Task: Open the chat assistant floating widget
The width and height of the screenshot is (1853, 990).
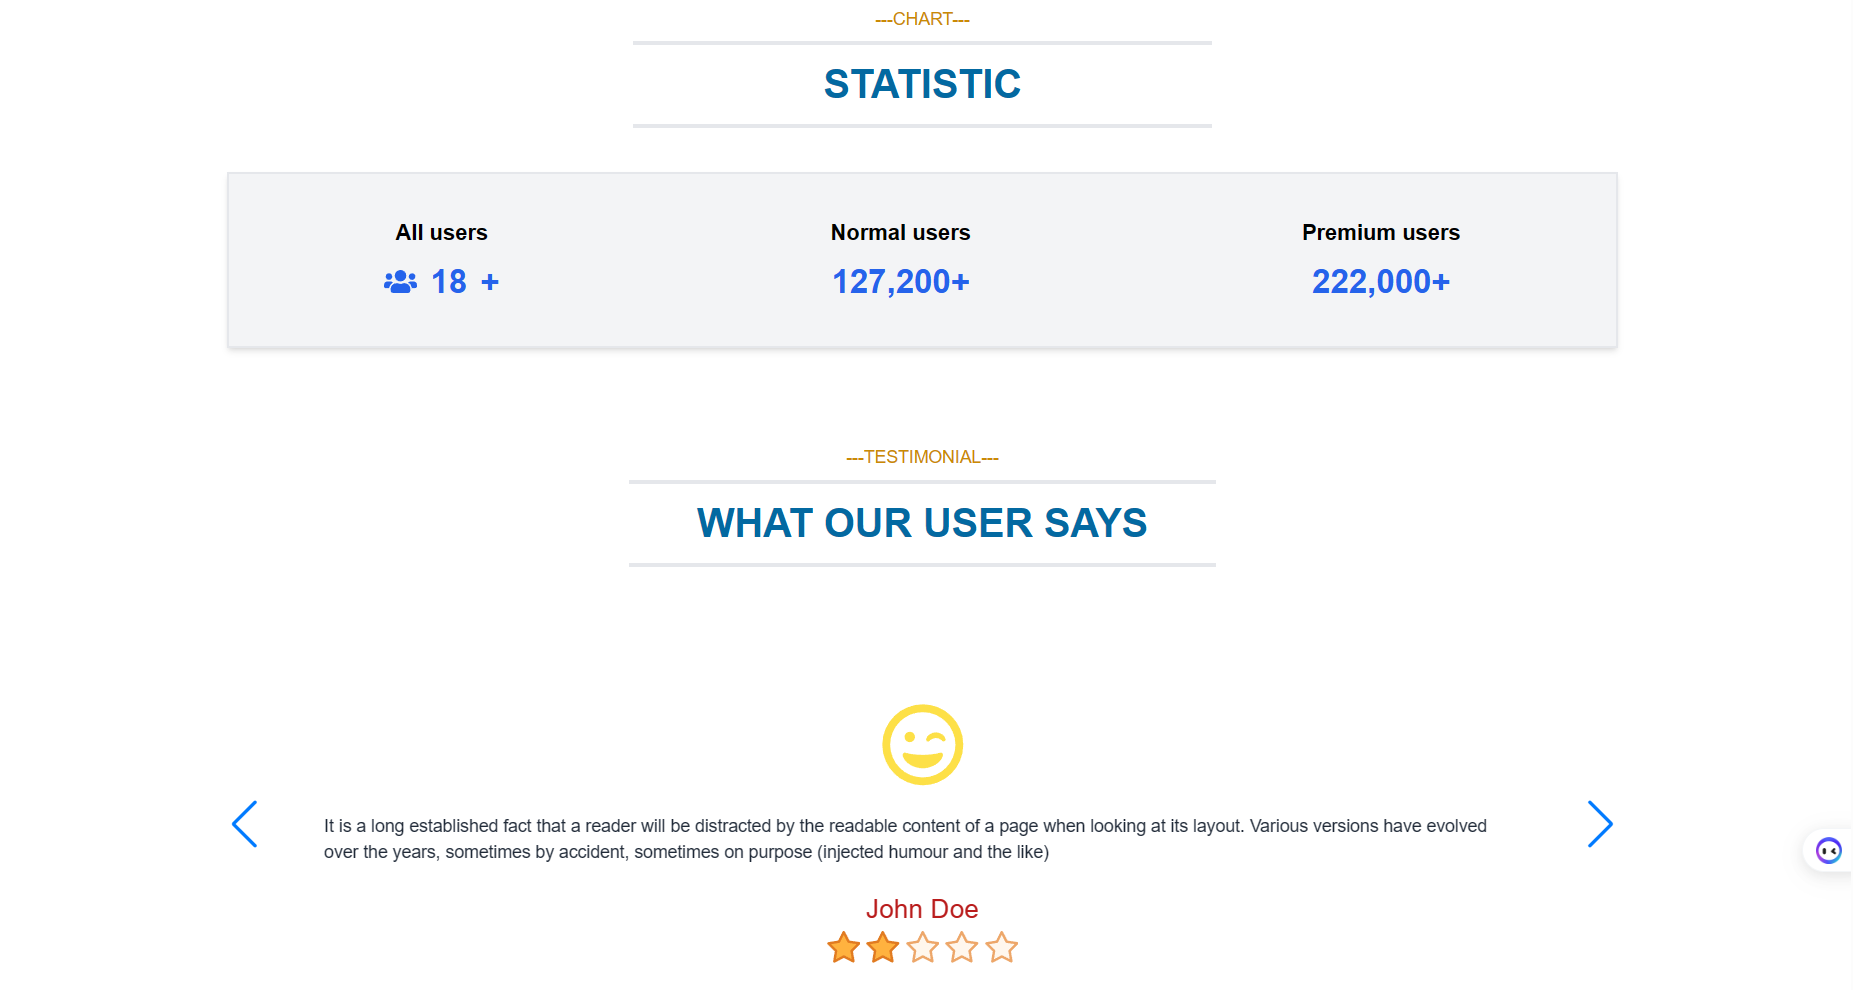Action: (1828, 851)
